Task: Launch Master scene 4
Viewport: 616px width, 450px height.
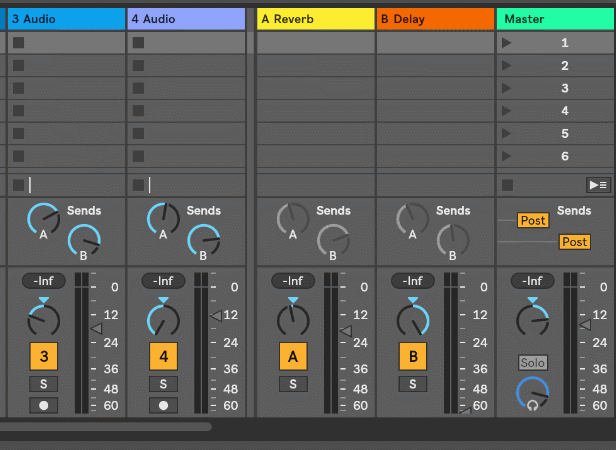Action: pos(506,111)
